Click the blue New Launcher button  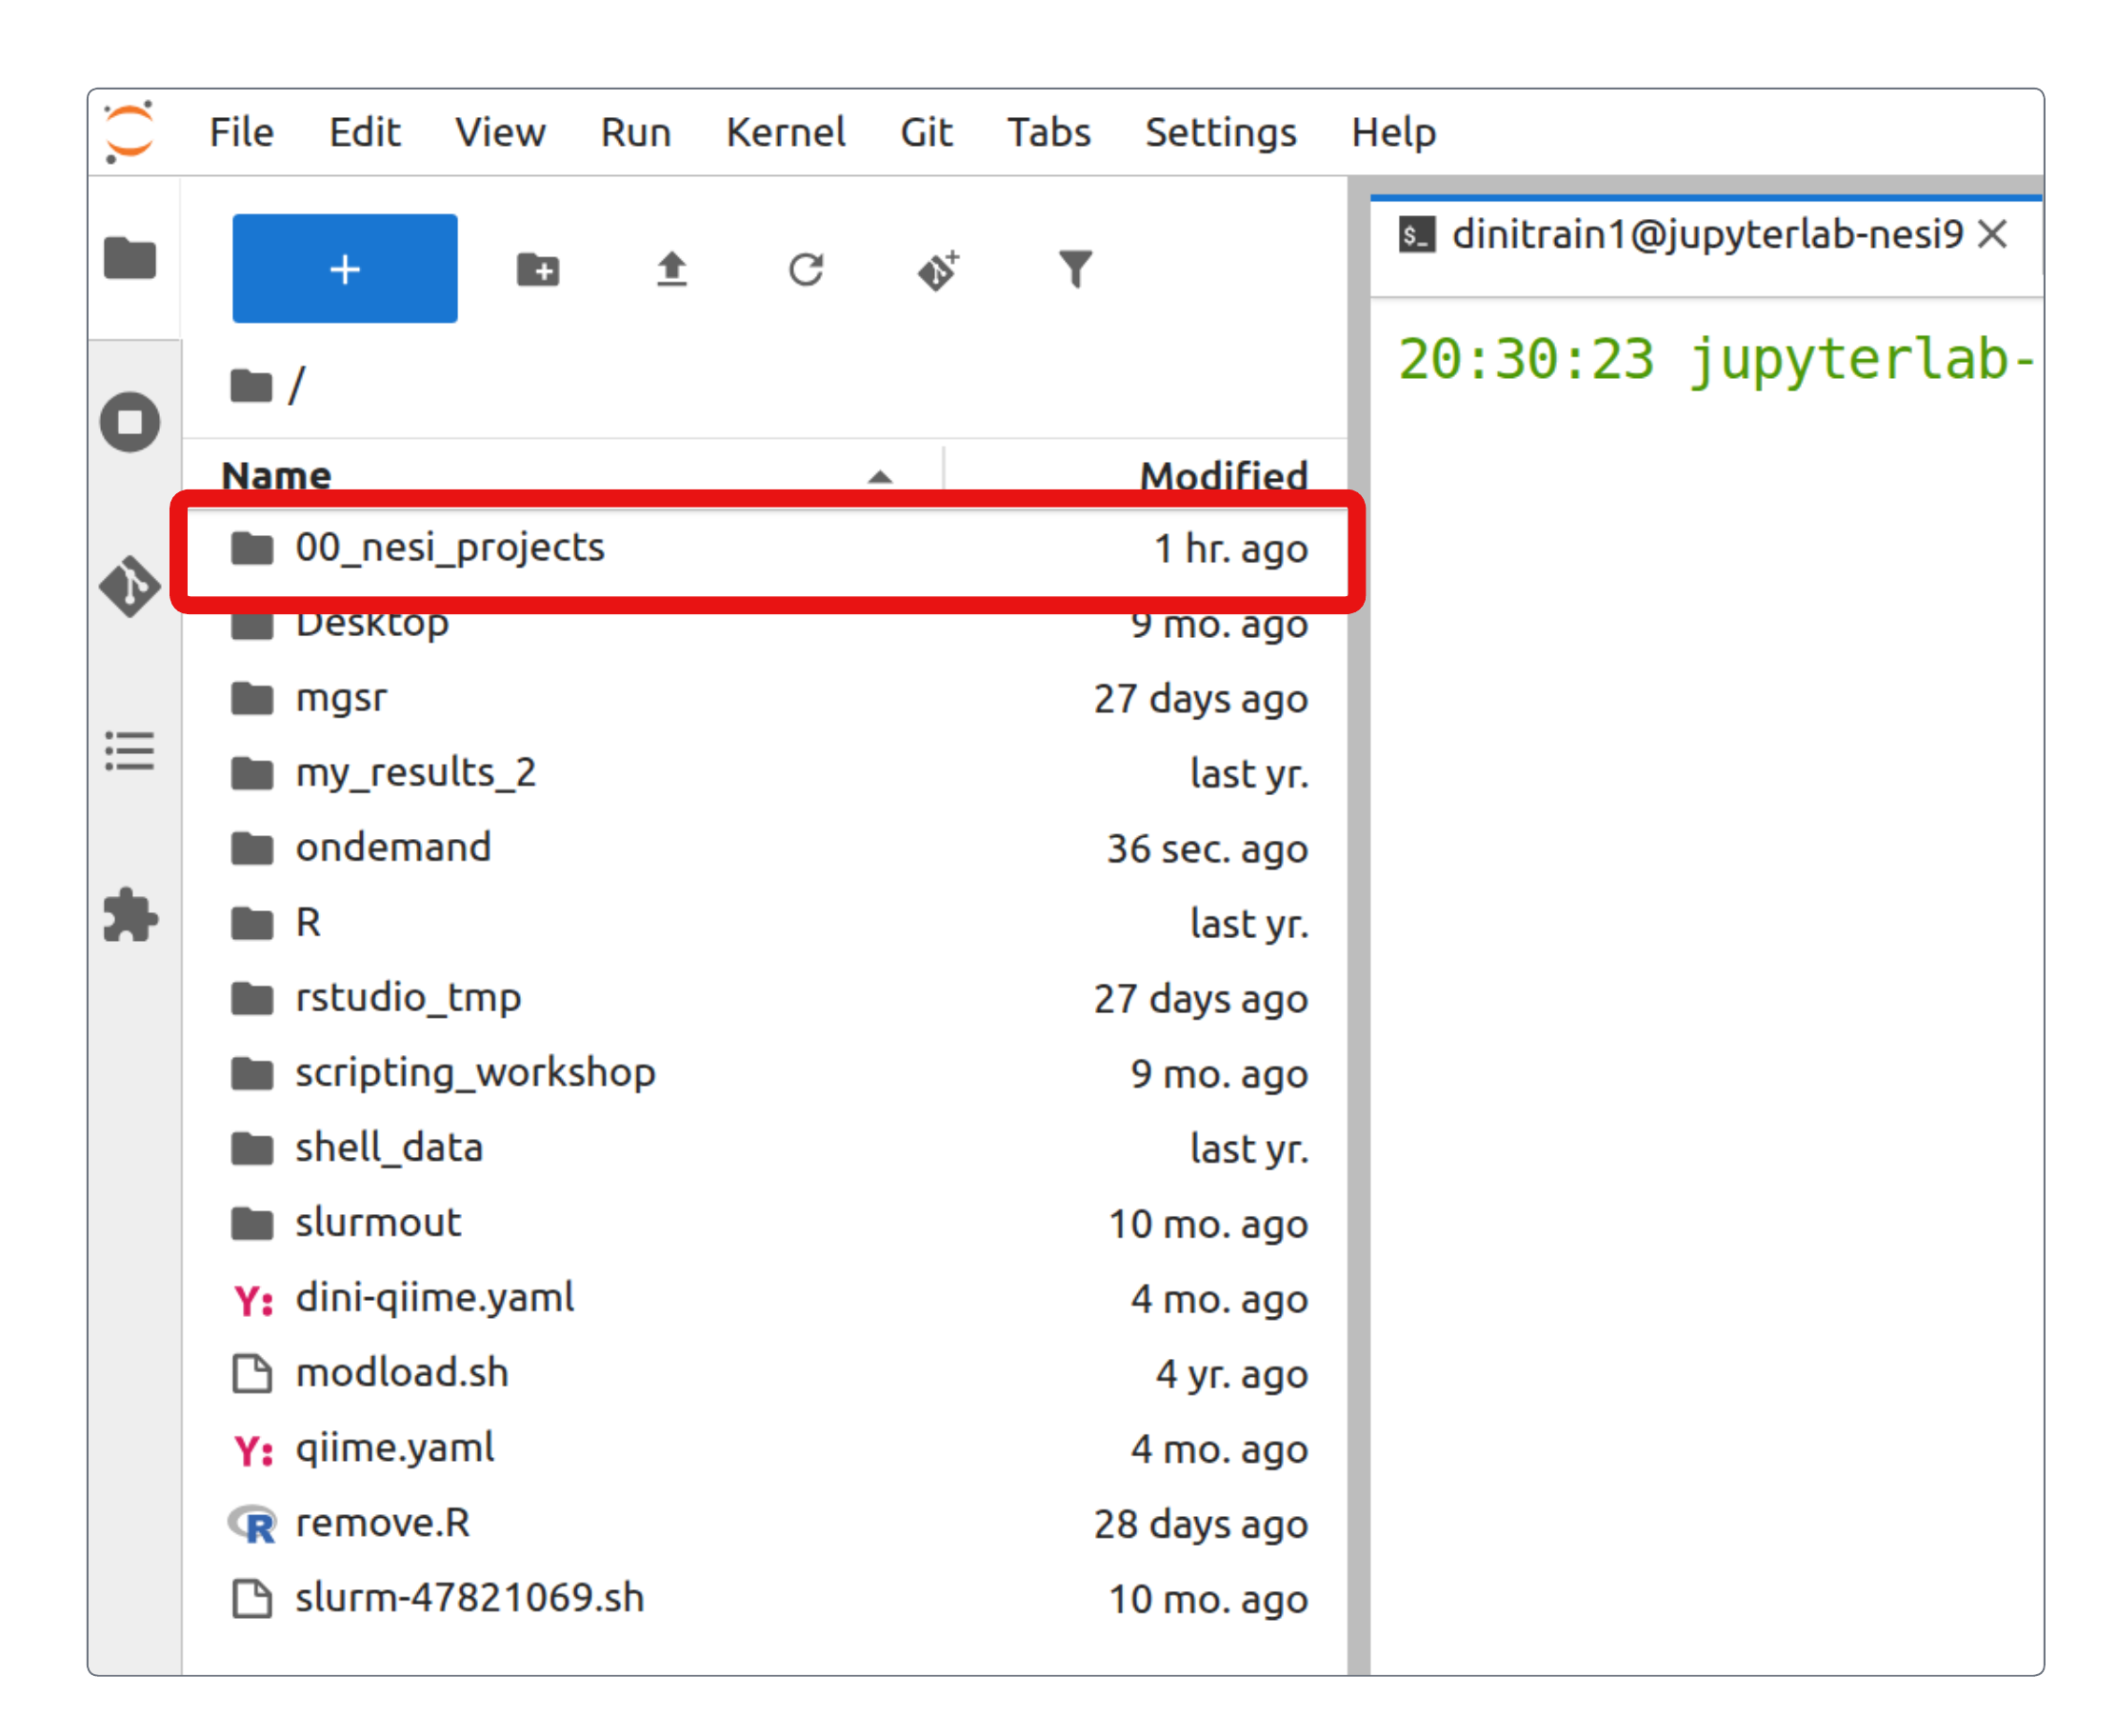[344, 268]
